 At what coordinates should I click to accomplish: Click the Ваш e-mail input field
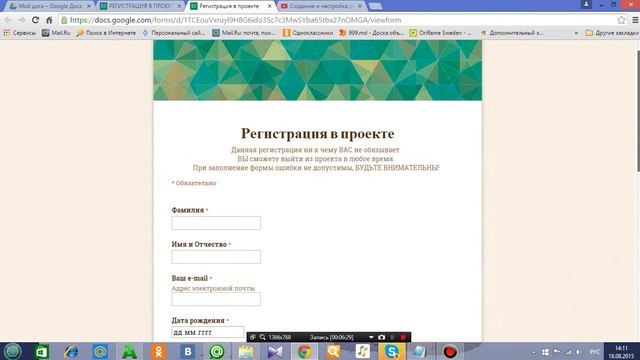[x=216, y=299]
